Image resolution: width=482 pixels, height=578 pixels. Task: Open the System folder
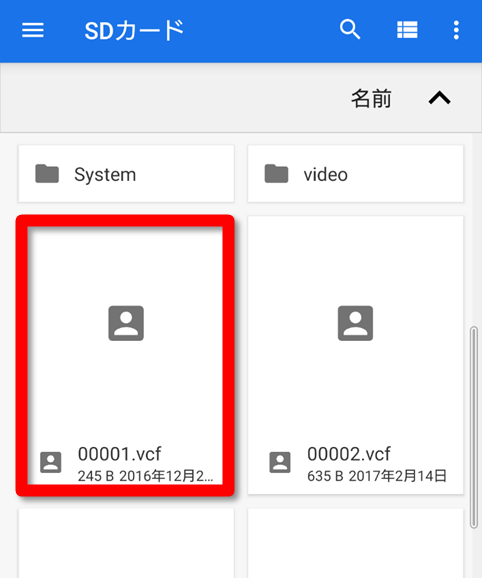(126, 174)
